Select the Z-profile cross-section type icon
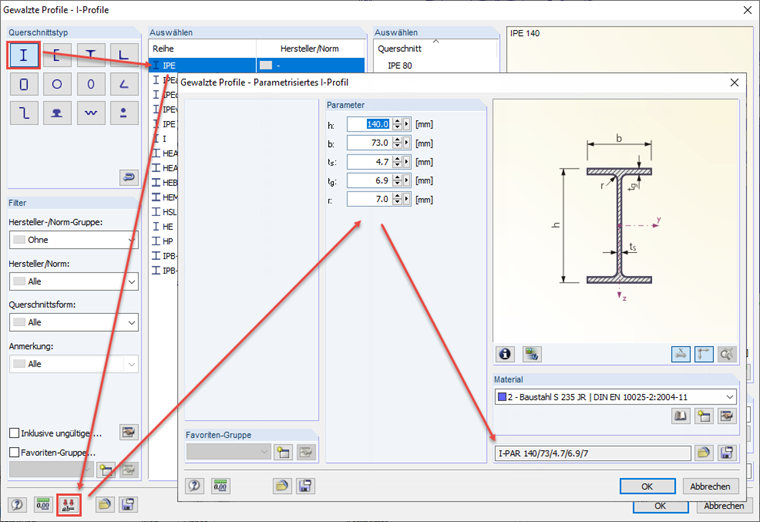760x522 pixels. point(24,113)
